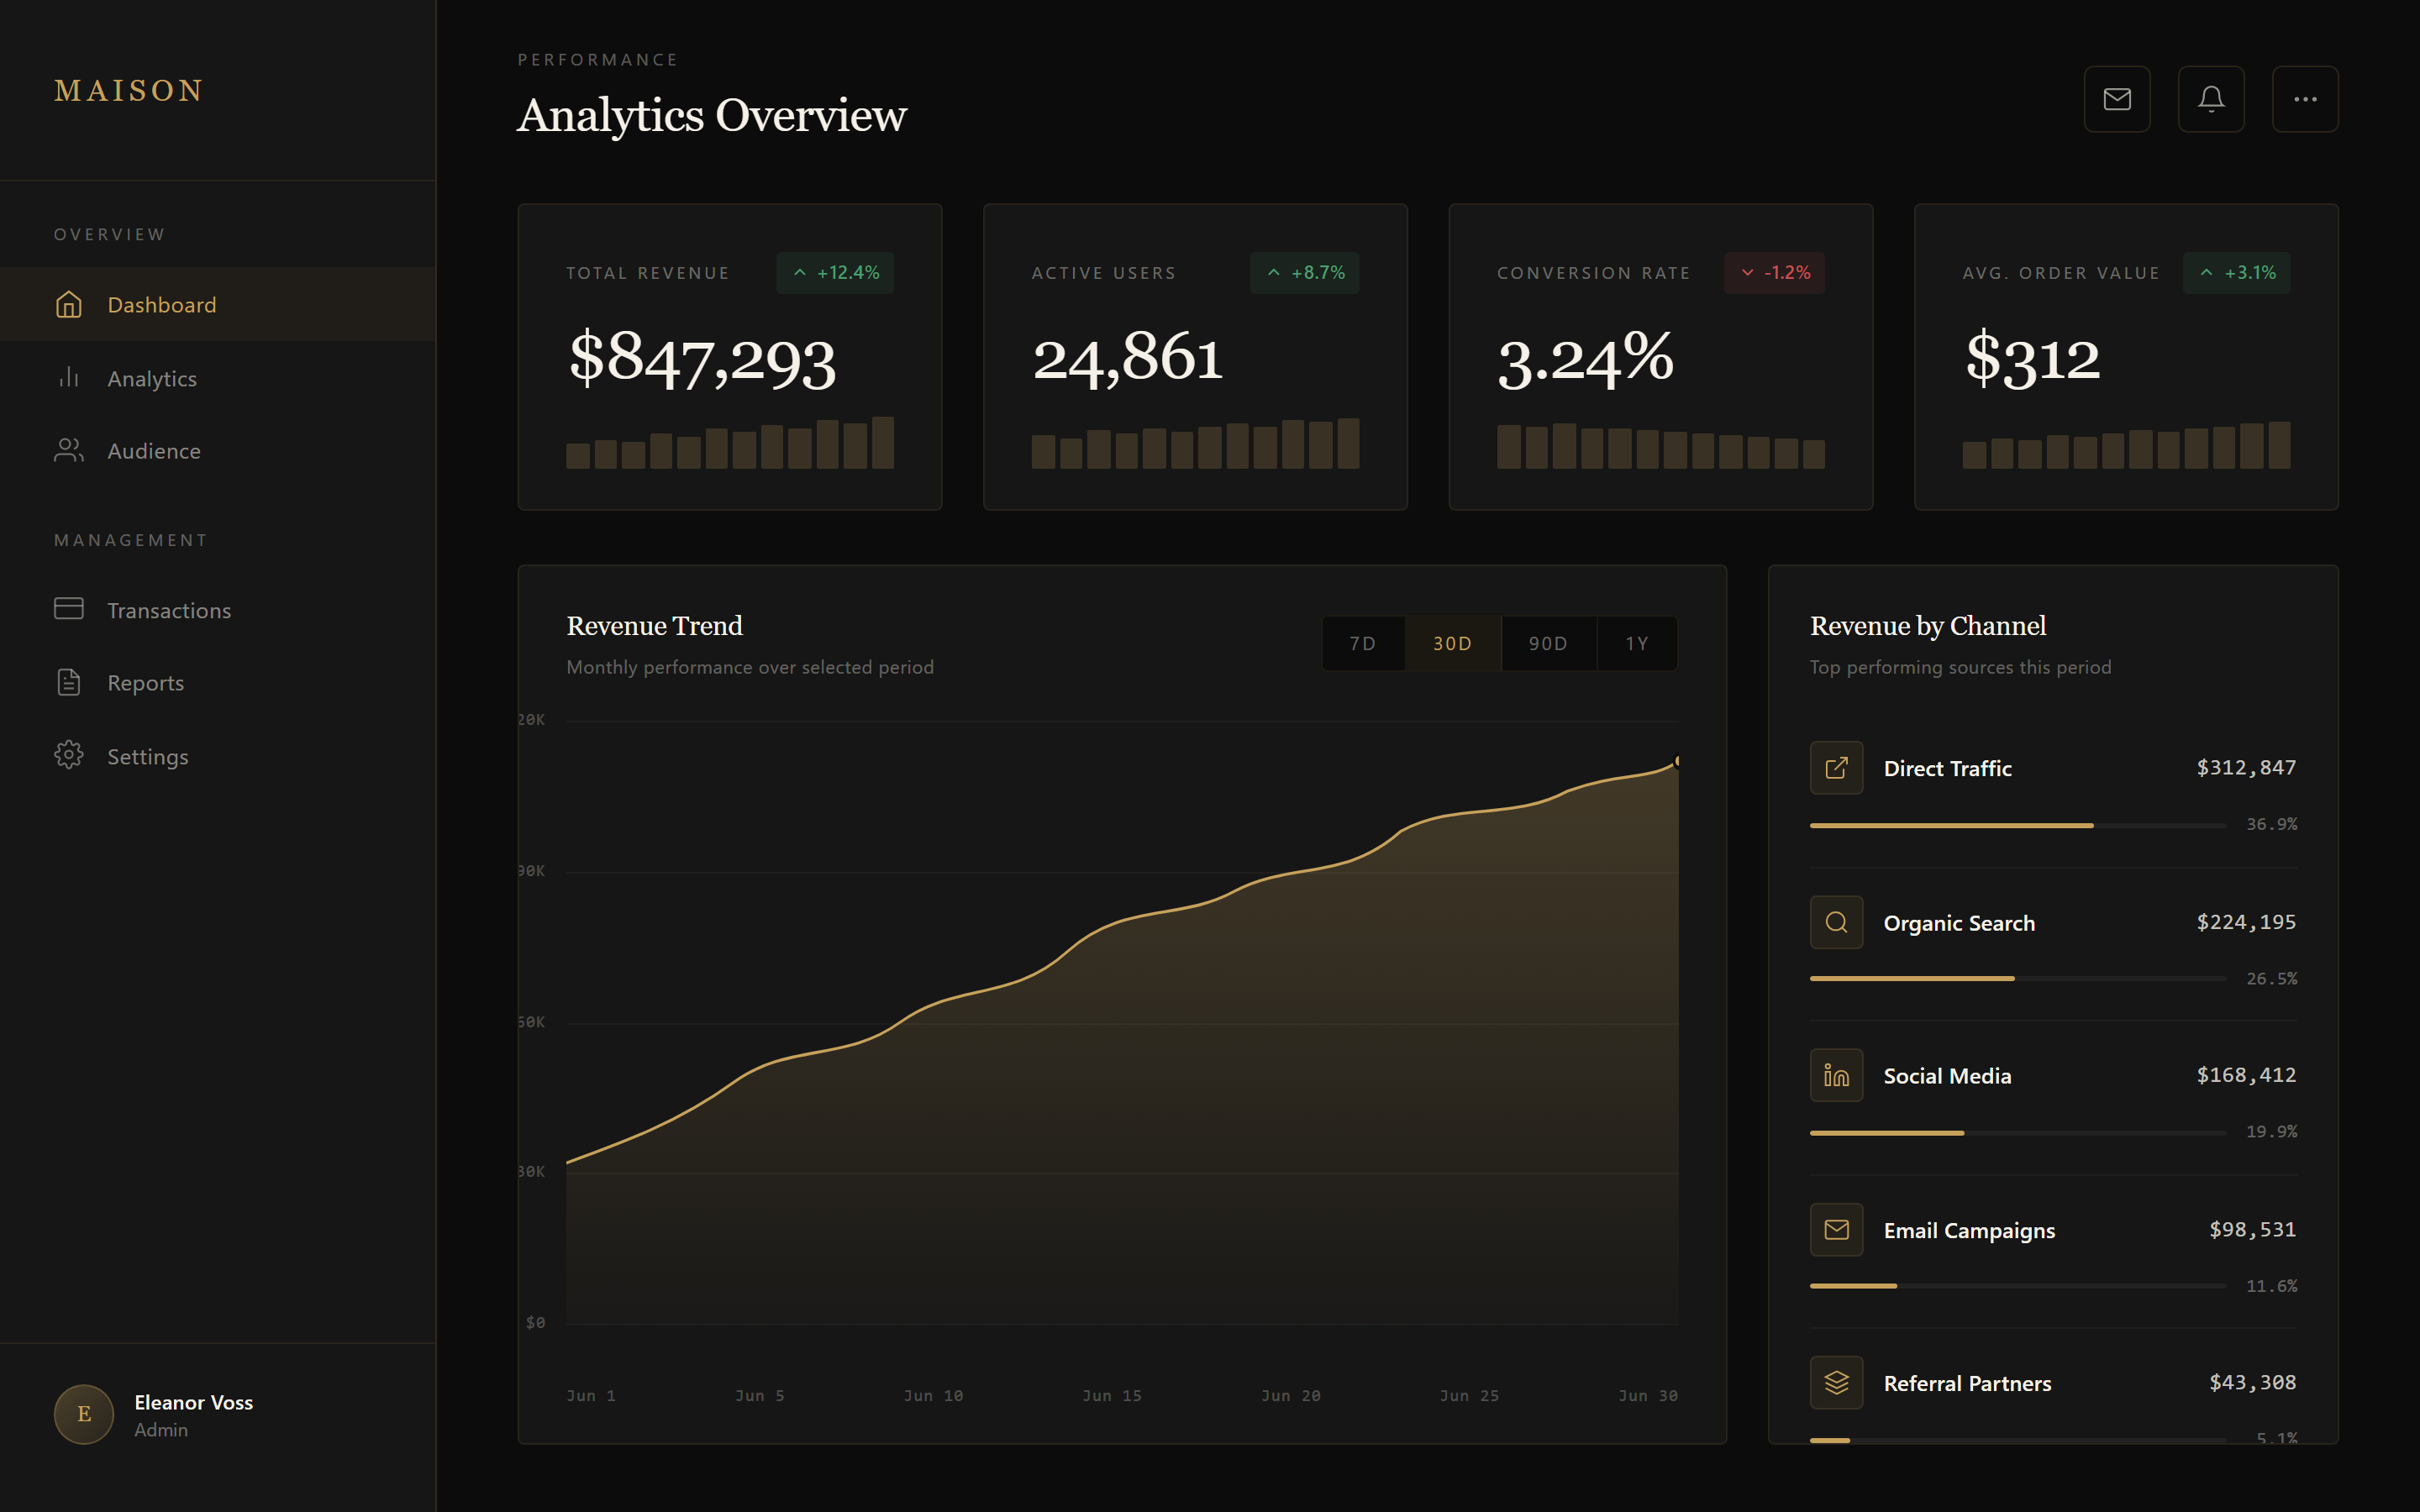Click the Organic Search 26.5% progress bar

(x=2017, y=978)
